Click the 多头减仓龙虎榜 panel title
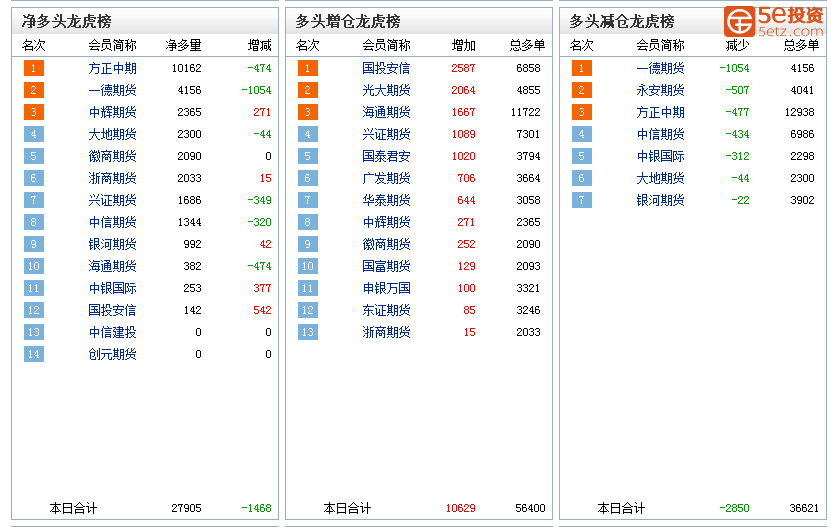 tap(622, 21)
